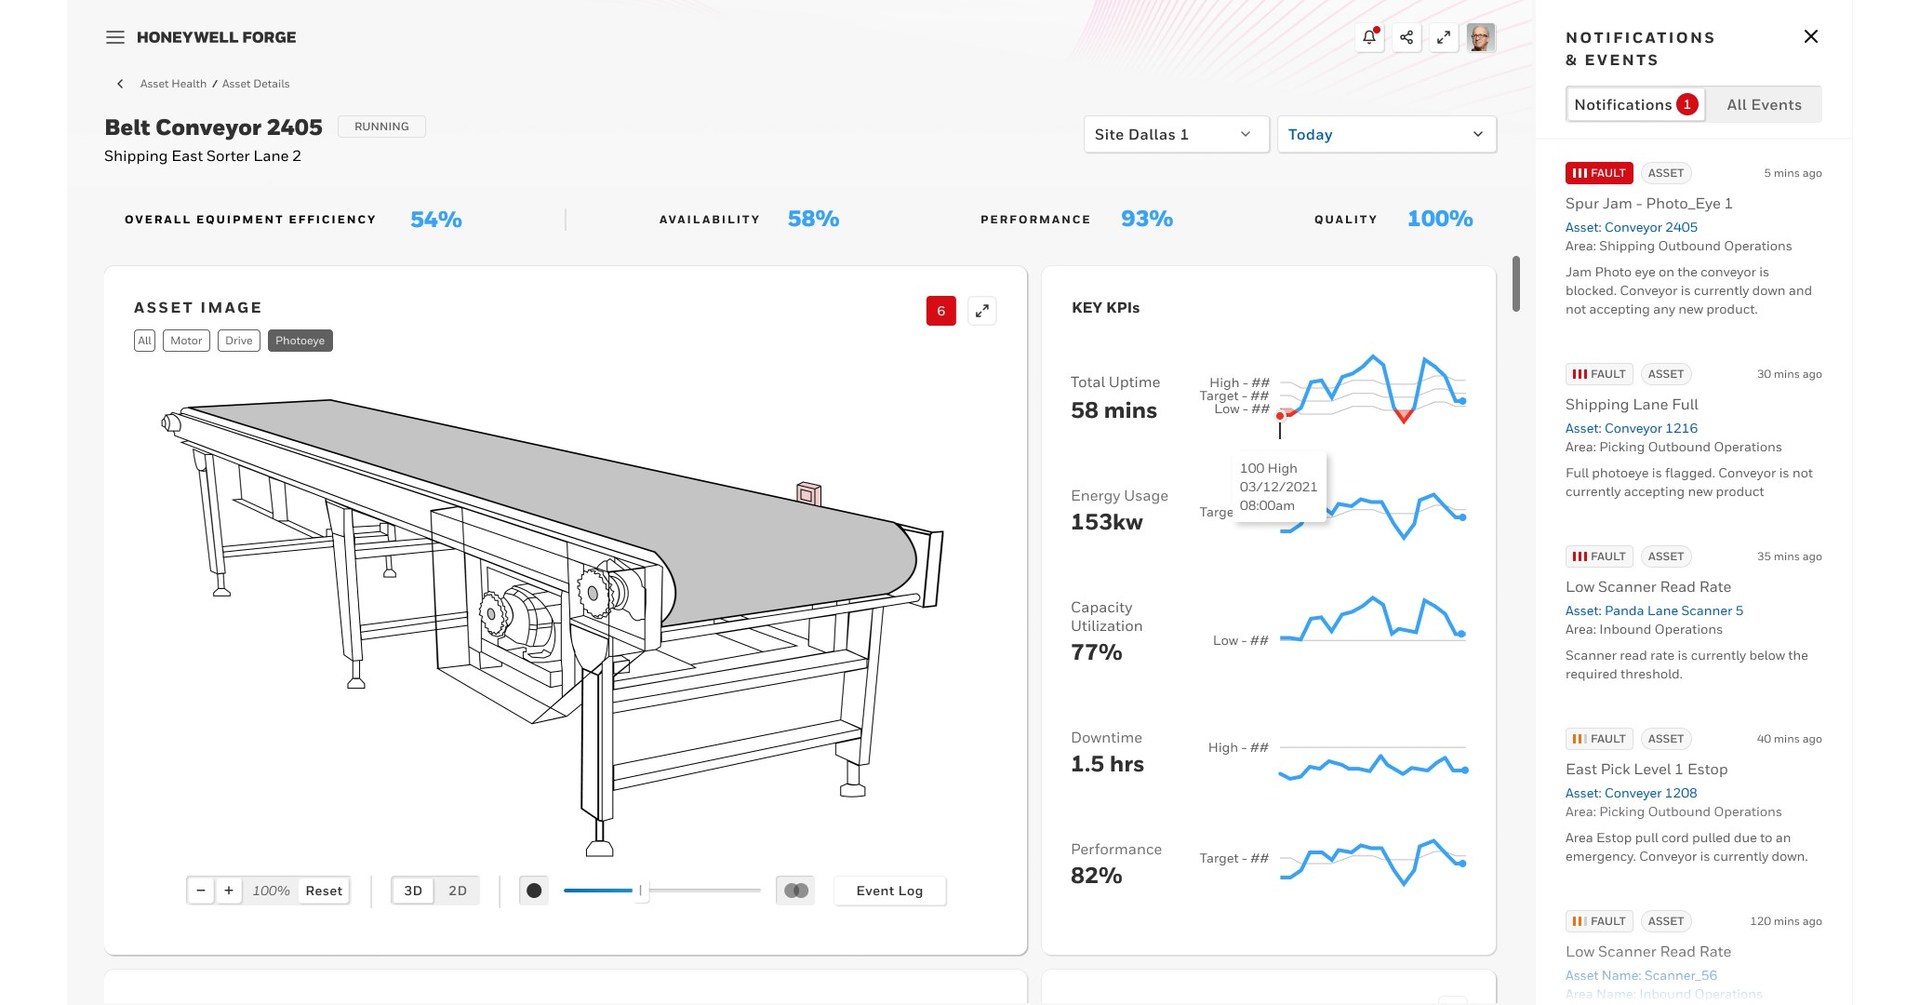
Task: Switch the asset view to 2D
Action: (457, 890)
